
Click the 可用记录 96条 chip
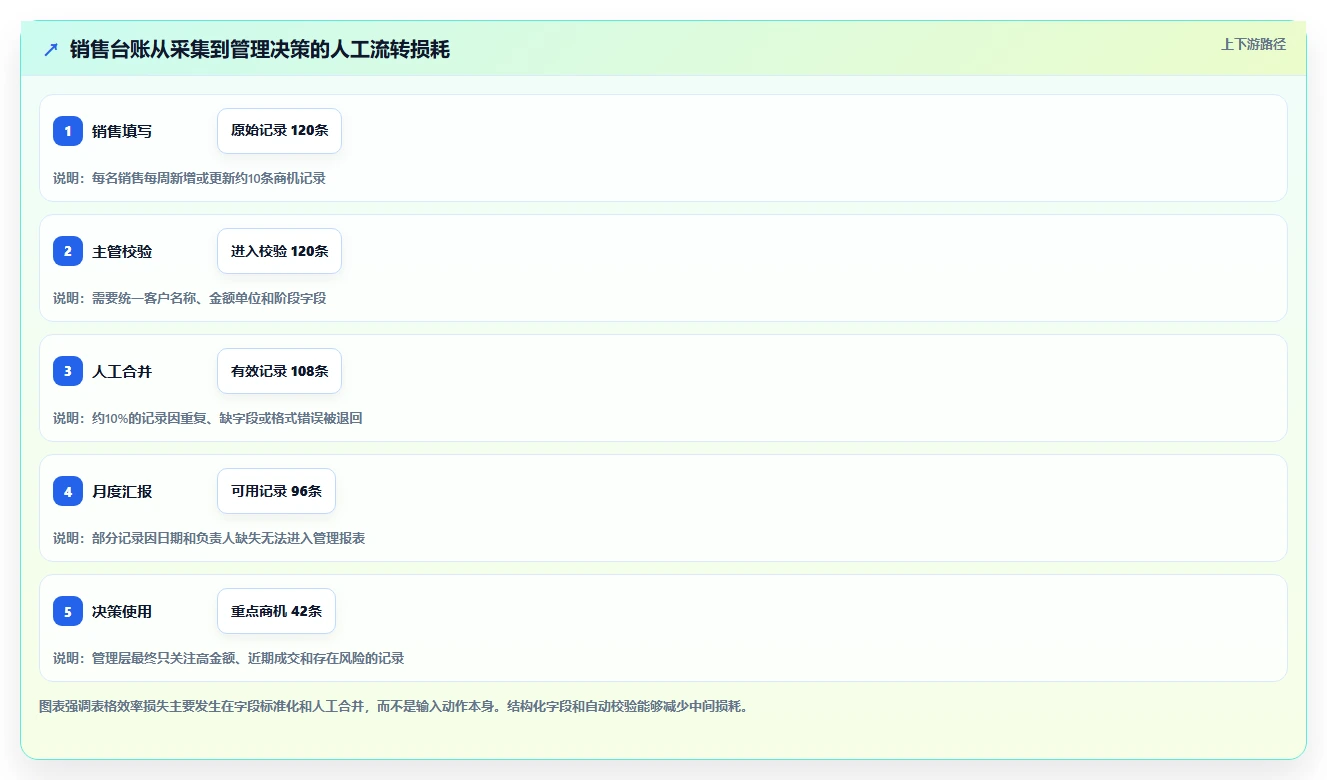(276, 491)
